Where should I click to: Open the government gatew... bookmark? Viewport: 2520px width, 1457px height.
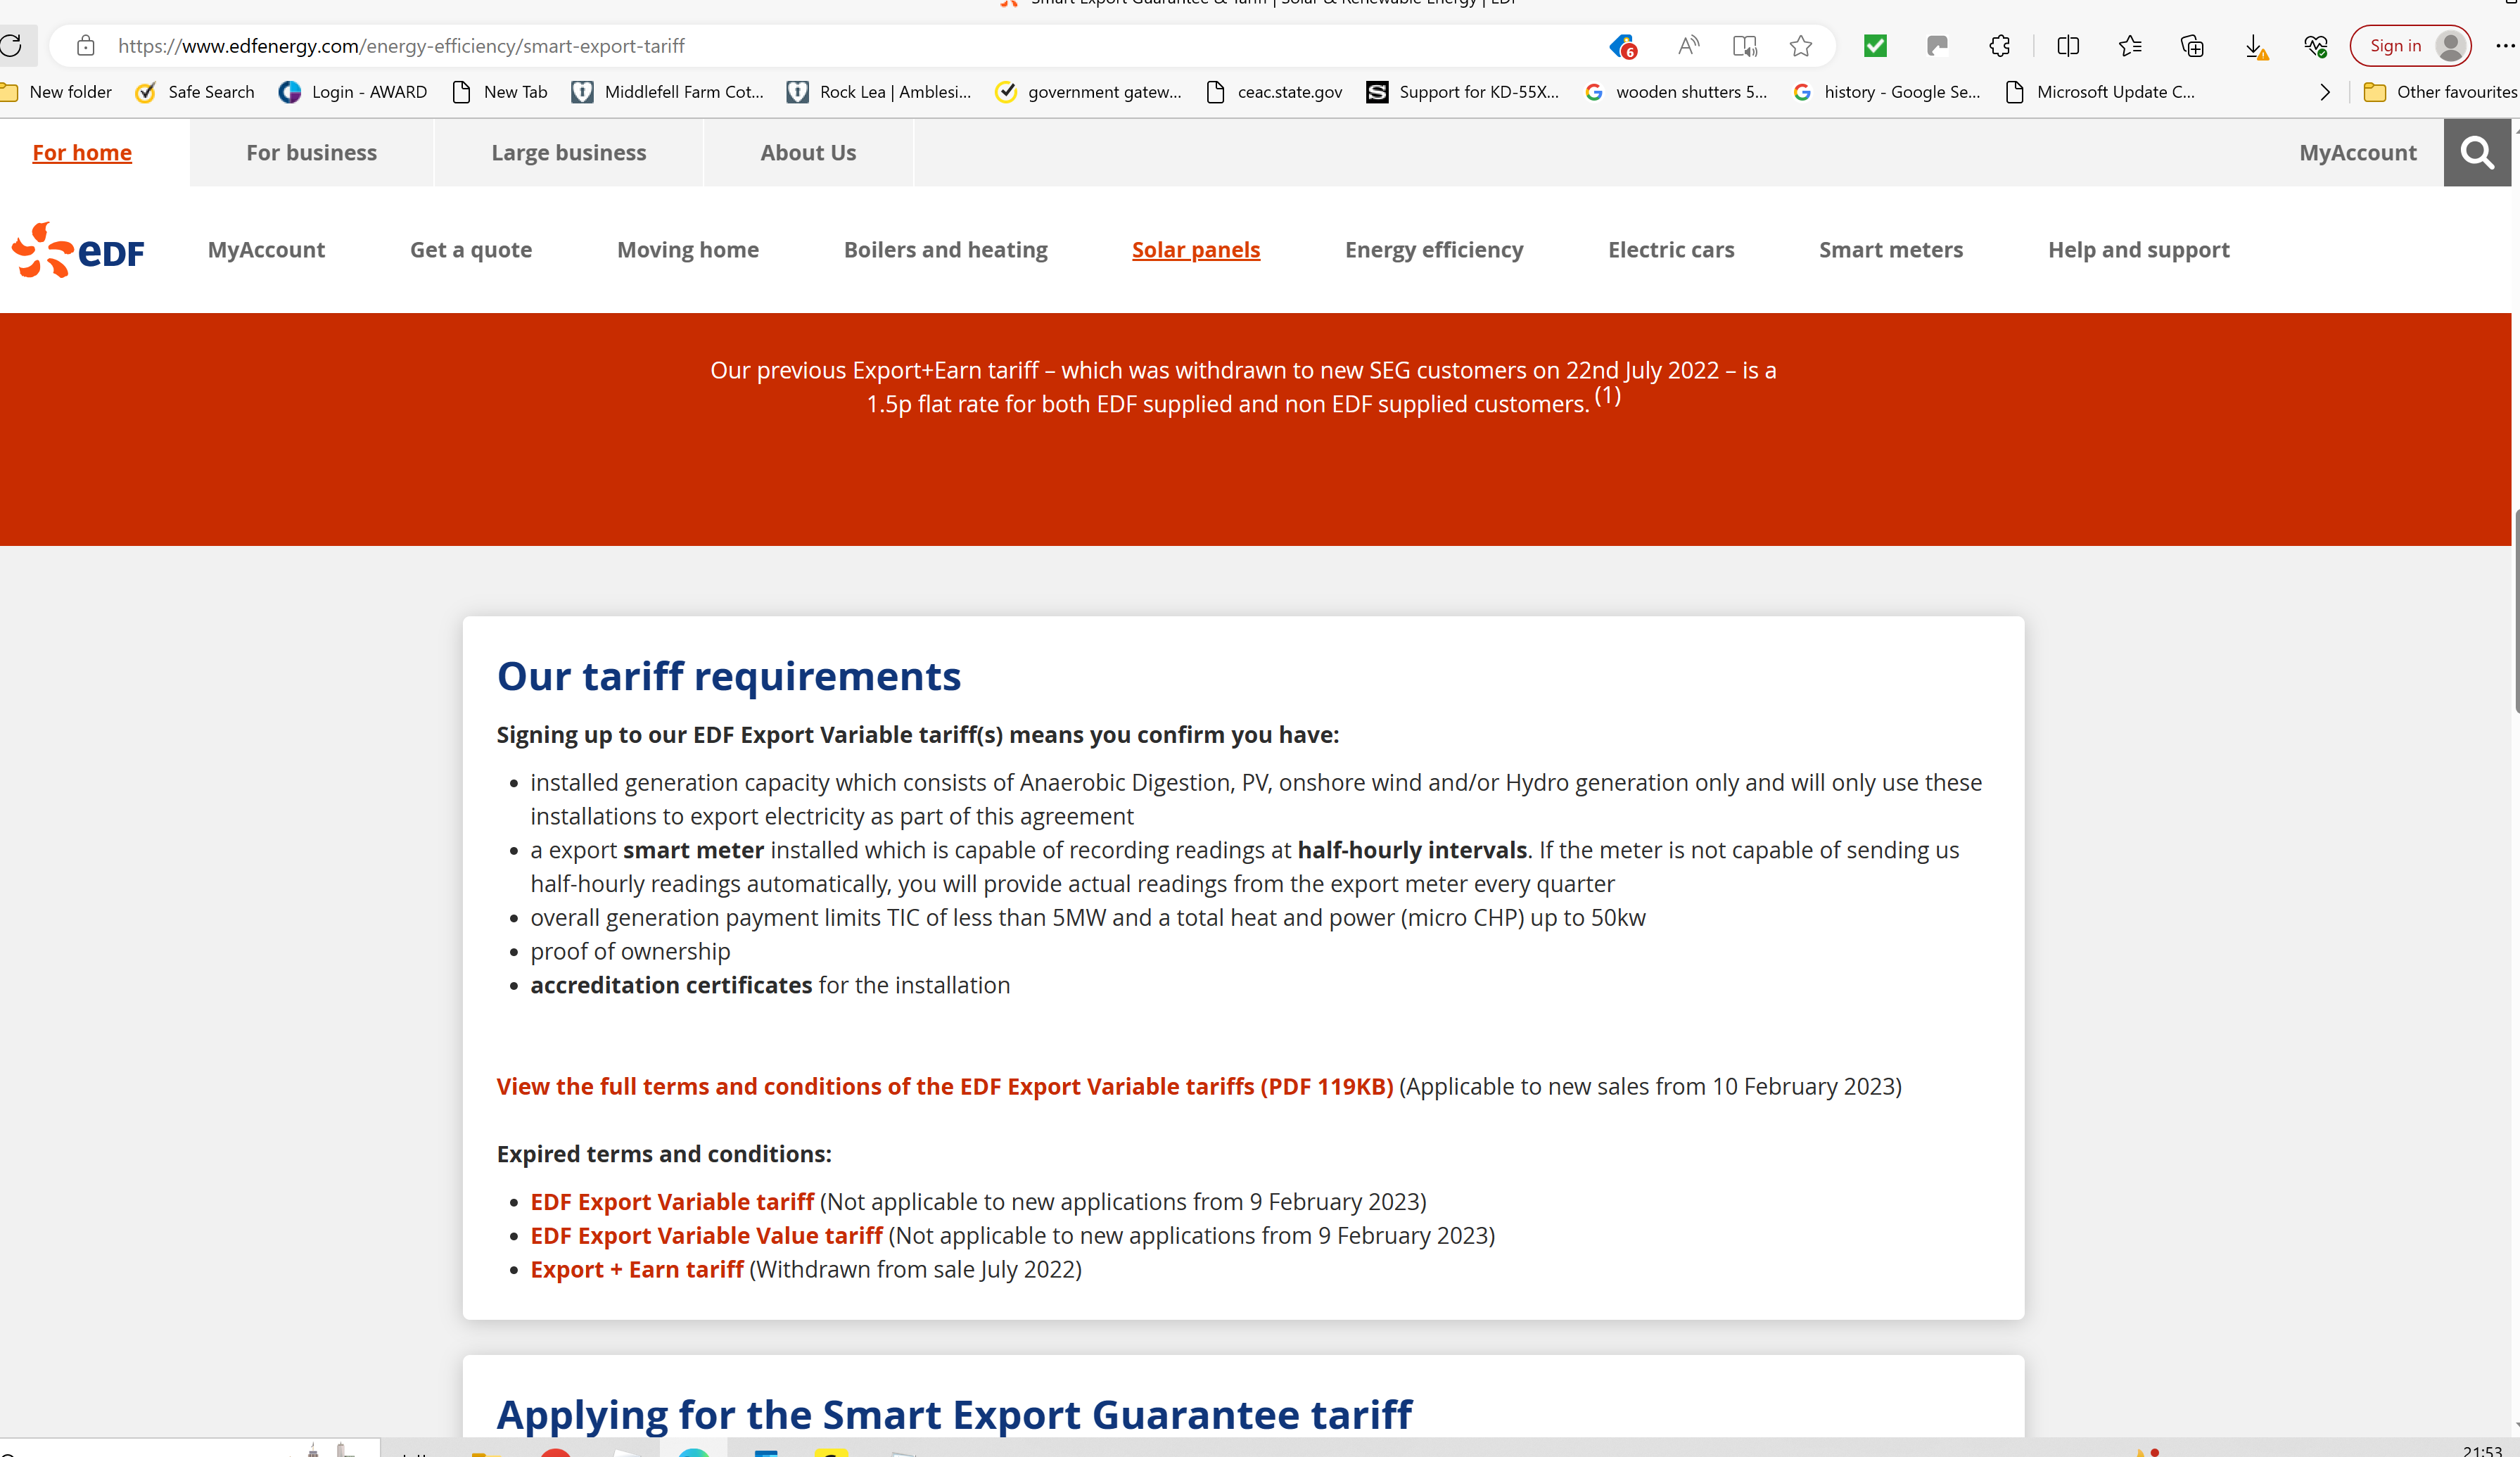(x=1089, y=92)
